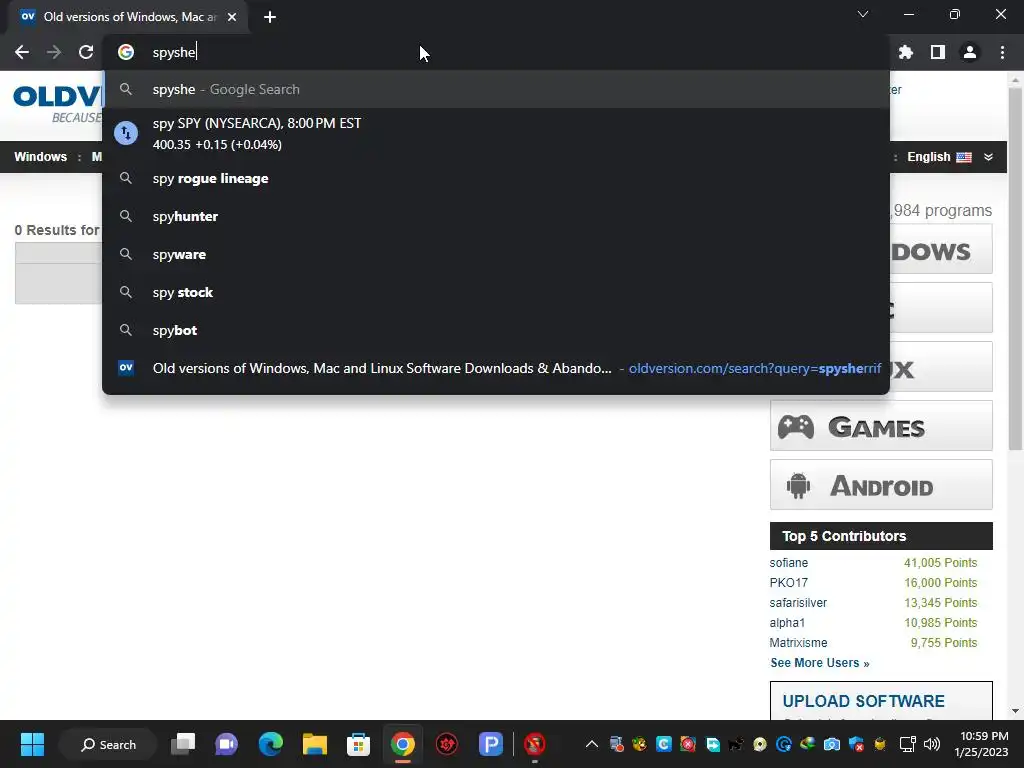Launch the Chat app from taskbar

click(x=227, y=744)
